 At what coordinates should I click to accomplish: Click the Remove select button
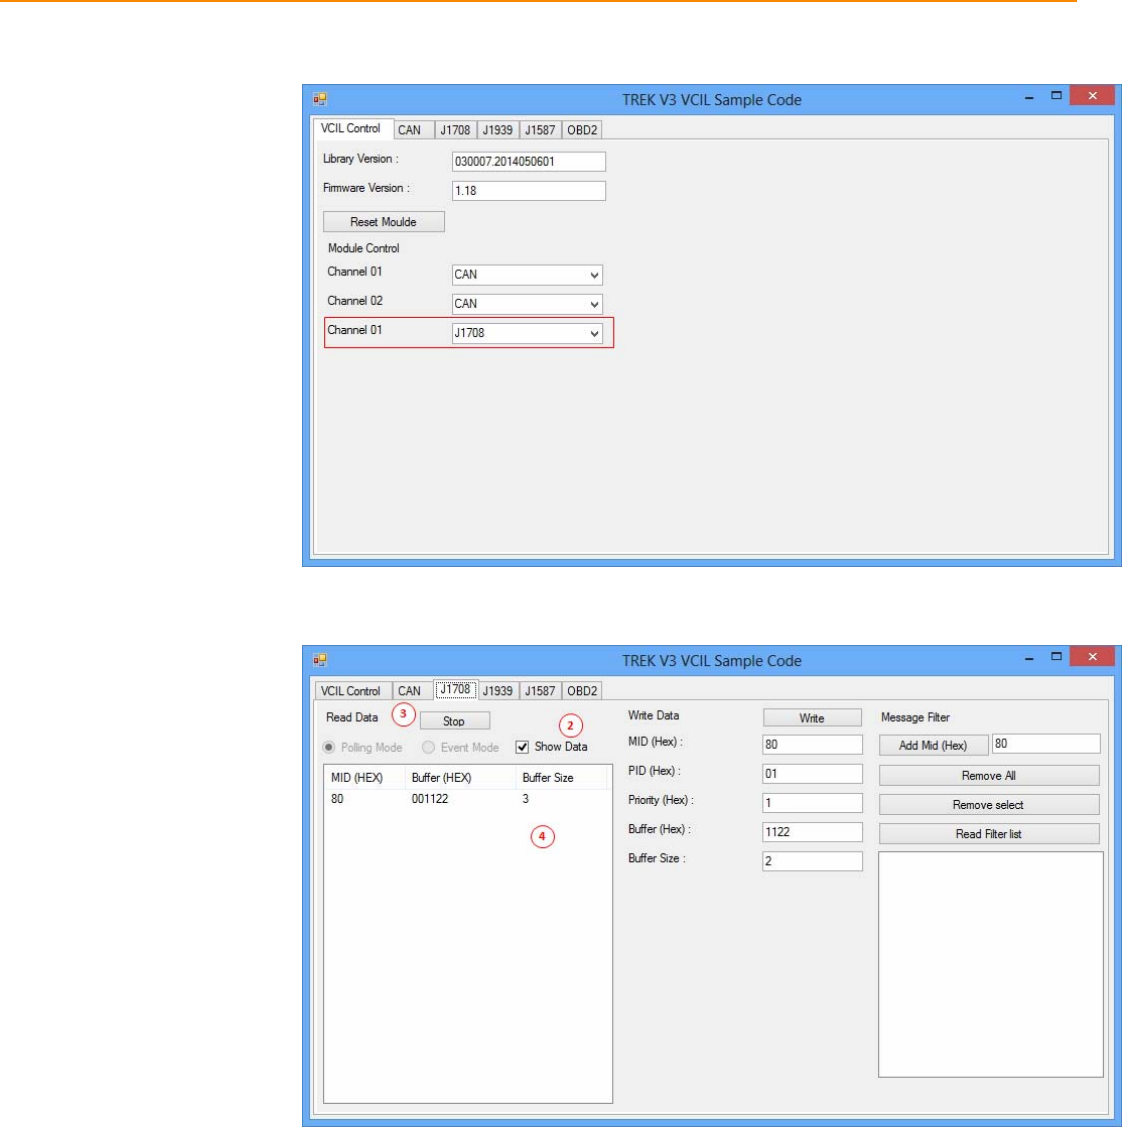(989, 805)
